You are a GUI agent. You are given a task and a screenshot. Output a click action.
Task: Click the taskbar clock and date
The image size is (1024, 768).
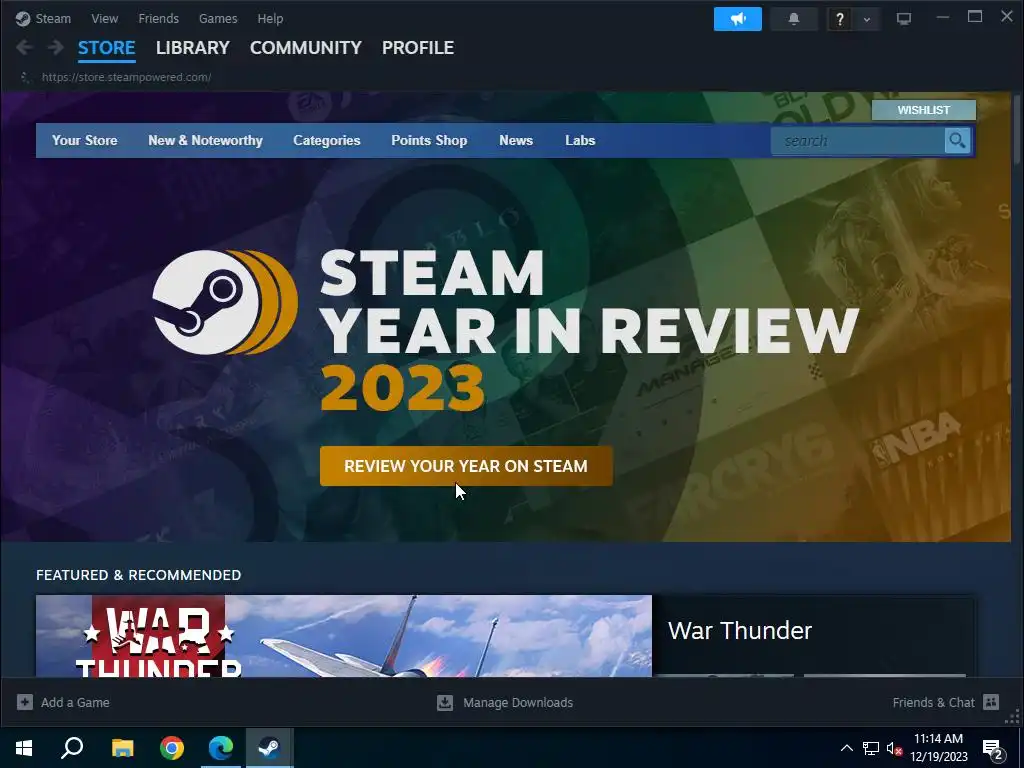[x=938, y=747]
